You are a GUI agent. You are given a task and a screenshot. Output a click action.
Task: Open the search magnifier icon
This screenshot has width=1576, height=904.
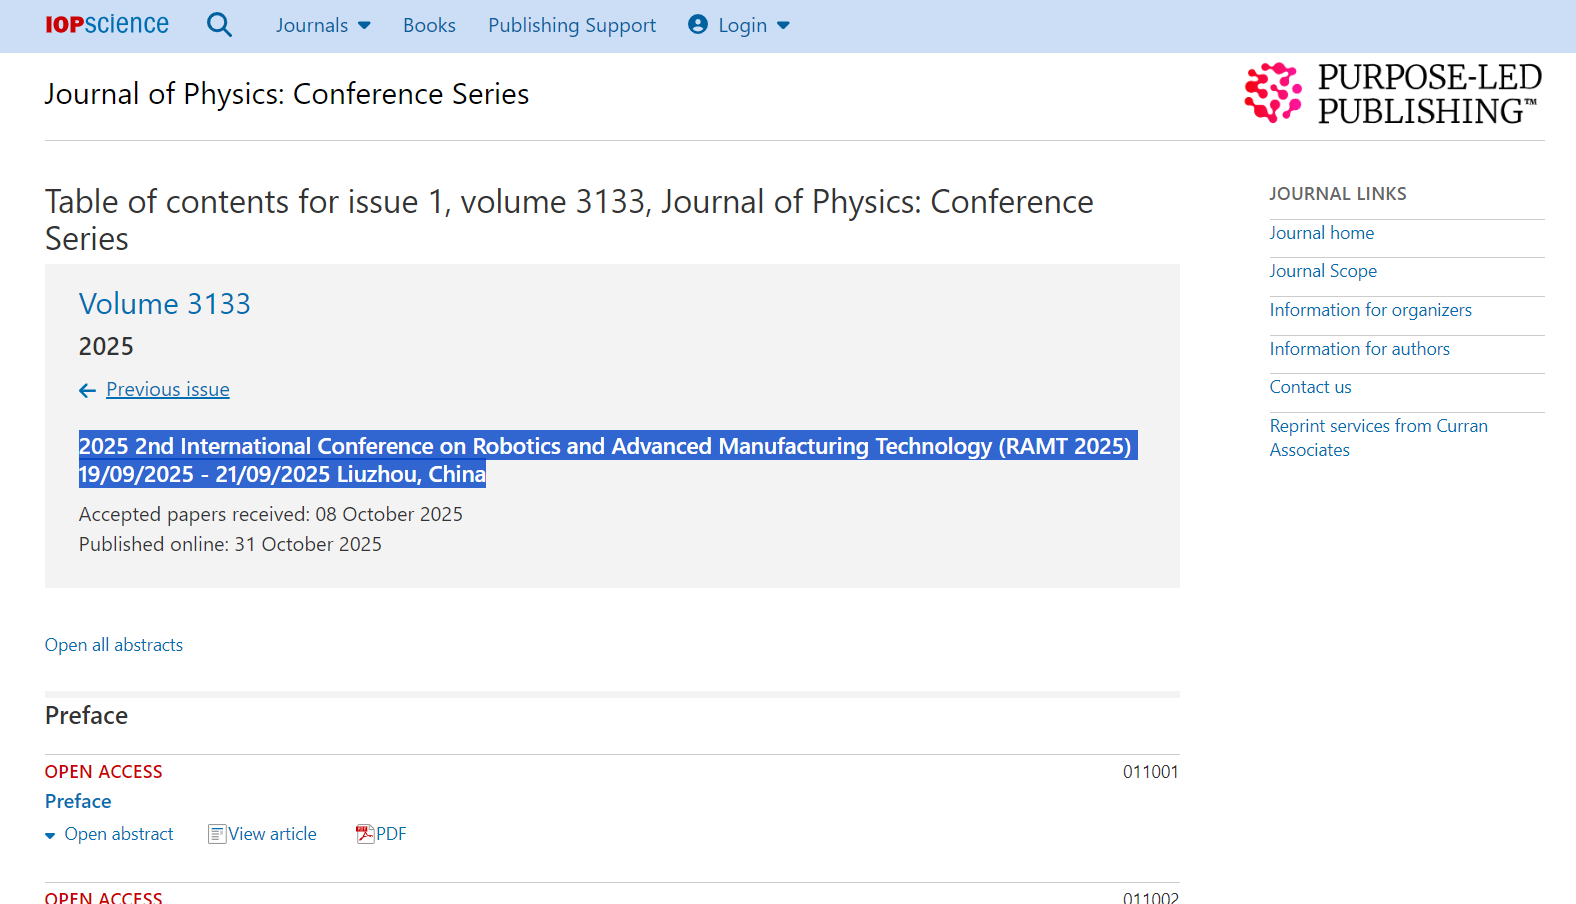coord(219,25)
